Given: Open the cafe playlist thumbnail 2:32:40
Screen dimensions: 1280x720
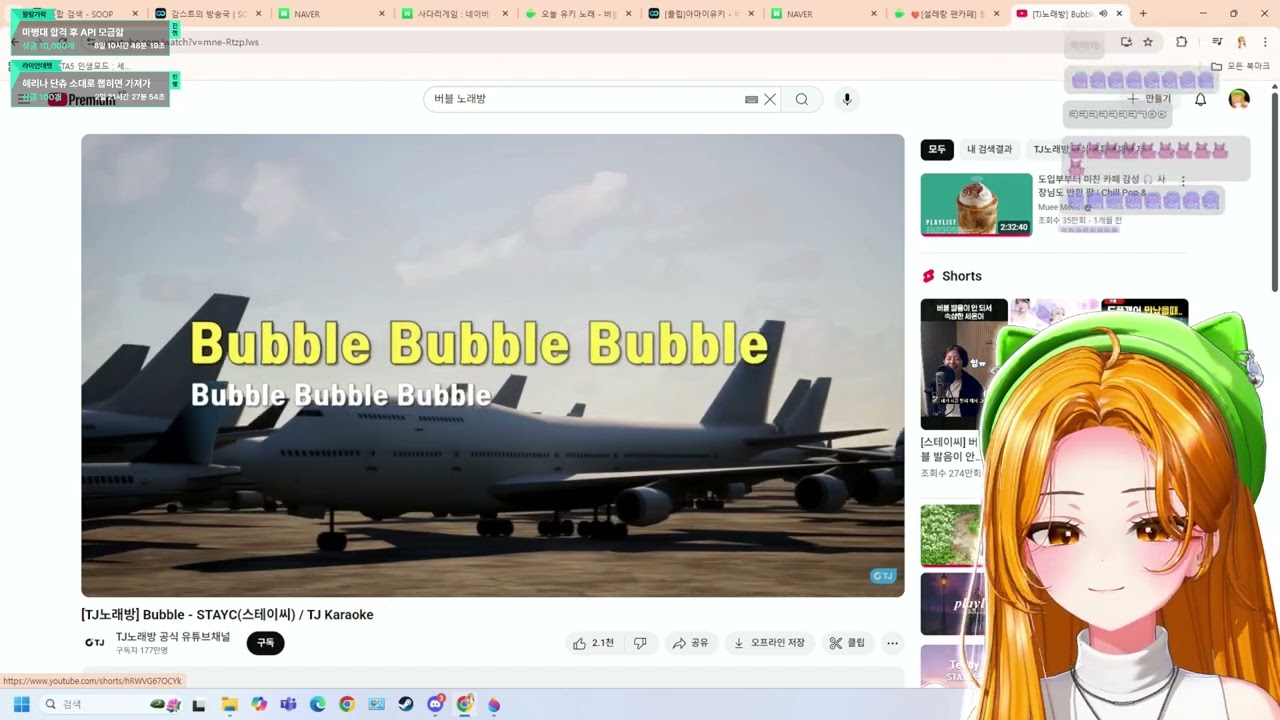Looking at the screenshot, I should pyautogui.click(x=976, y=204).
